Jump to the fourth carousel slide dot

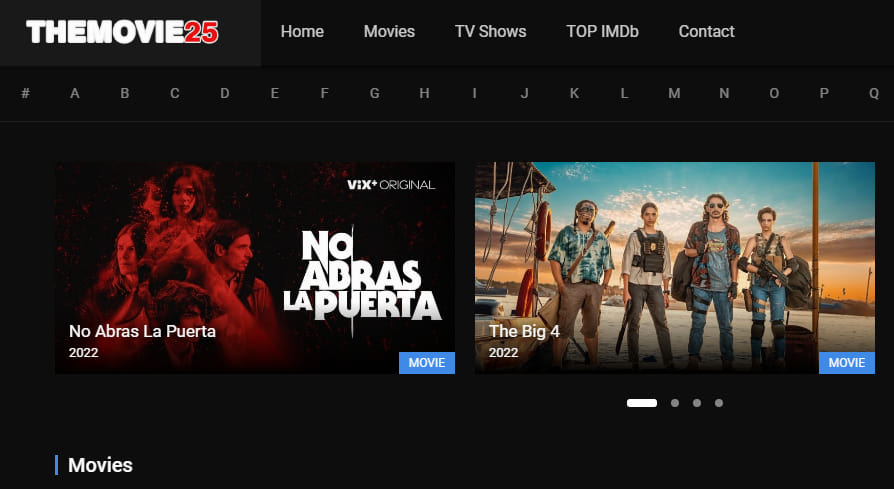pyautogui.click(x=719, y=403)
